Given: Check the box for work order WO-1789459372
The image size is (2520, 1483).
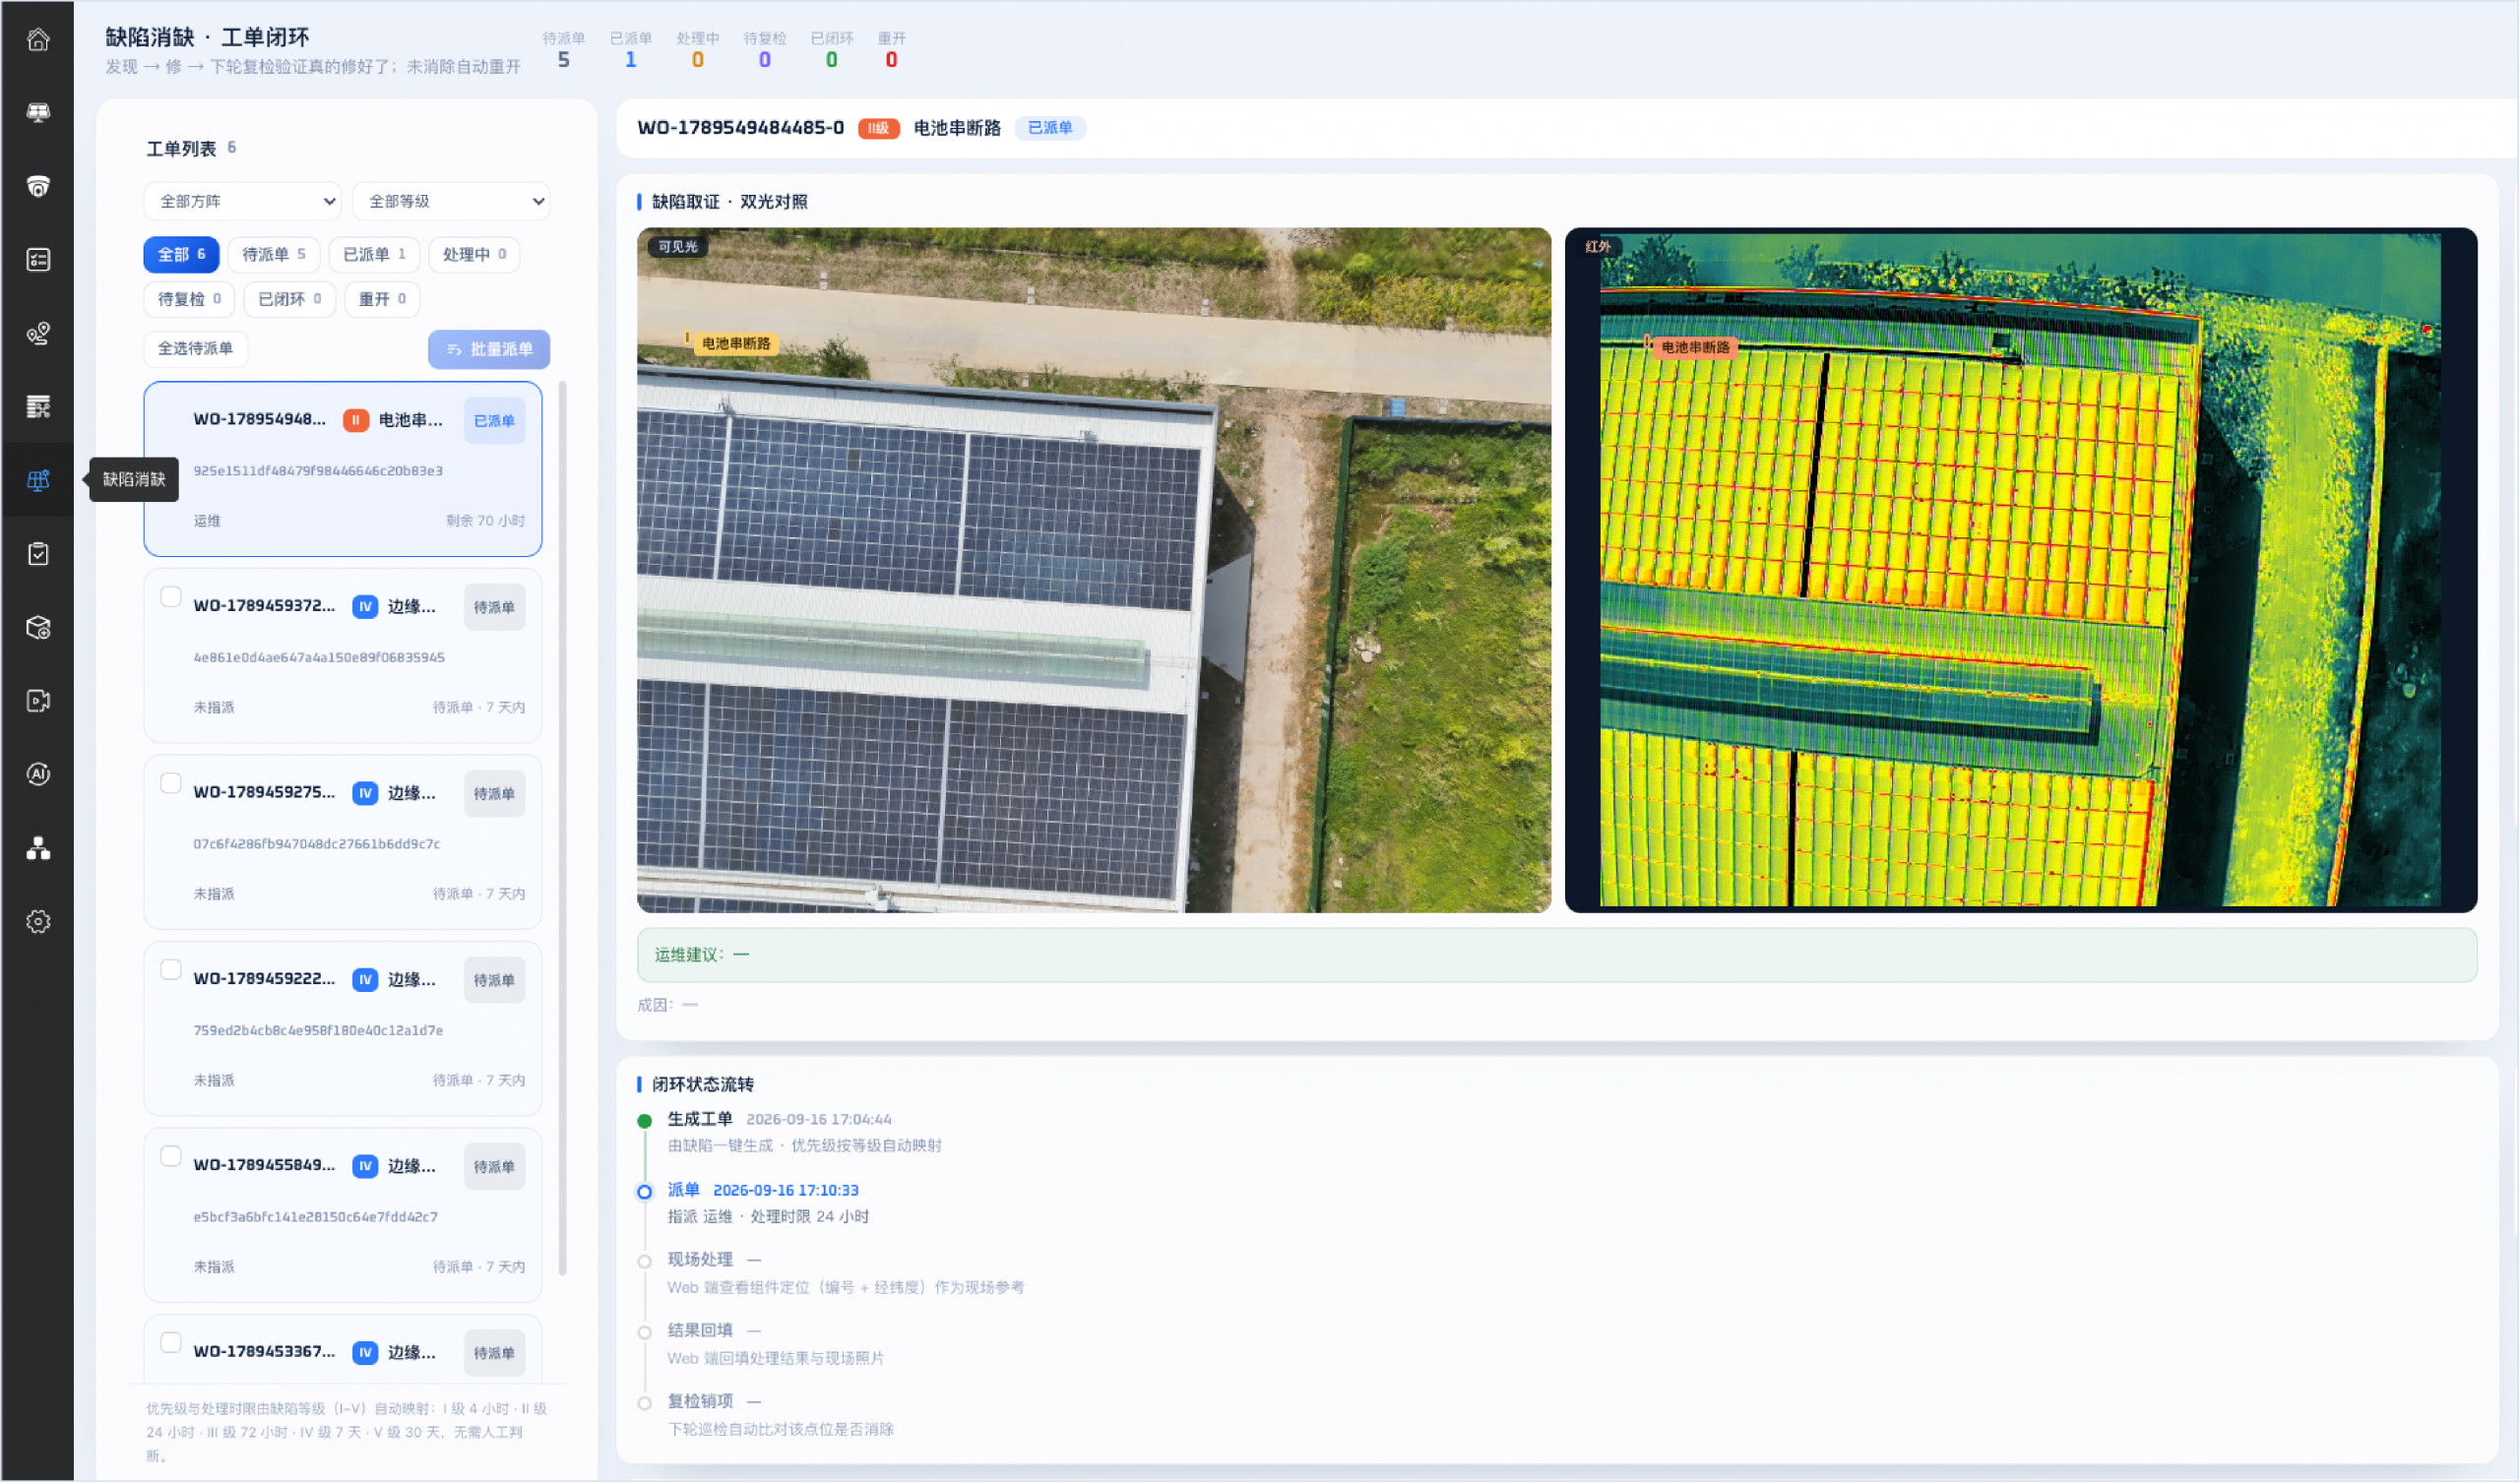Looking at the screenshot, I should tap(171, 597).
